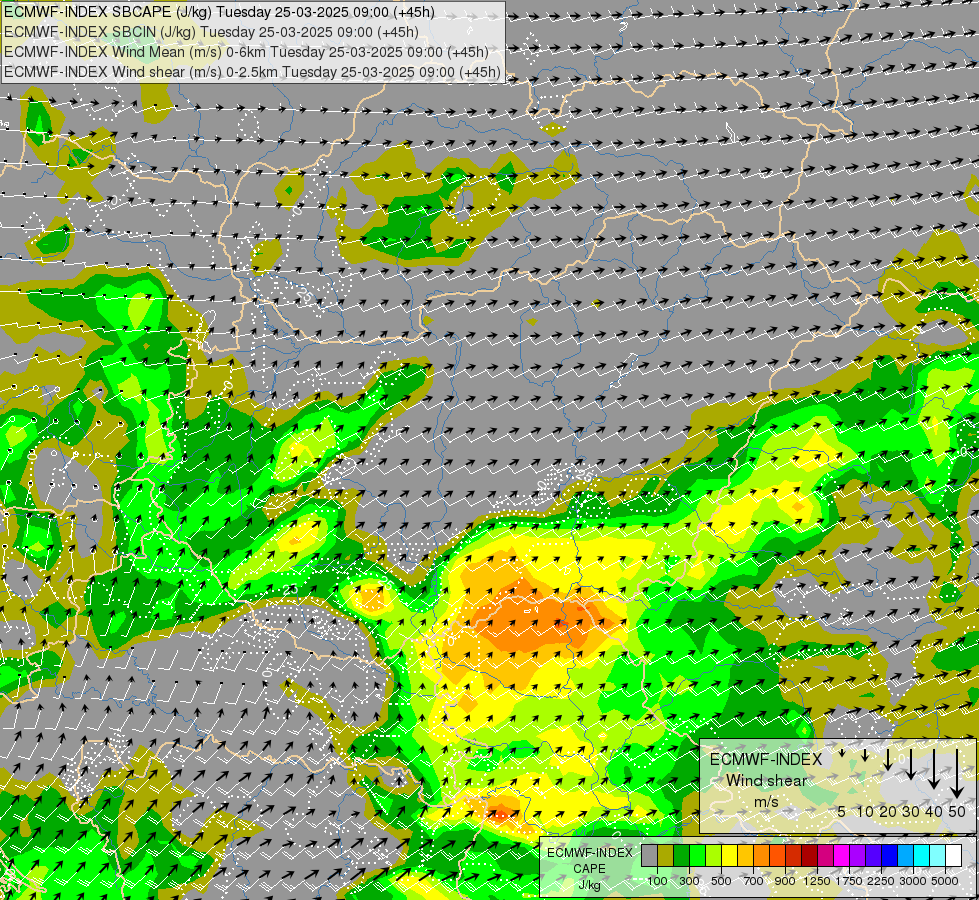This screenshot has width=979, height=900.
Task: Pick the dark maroon CAPE legend swatch
Action: [x=810, y=856]
